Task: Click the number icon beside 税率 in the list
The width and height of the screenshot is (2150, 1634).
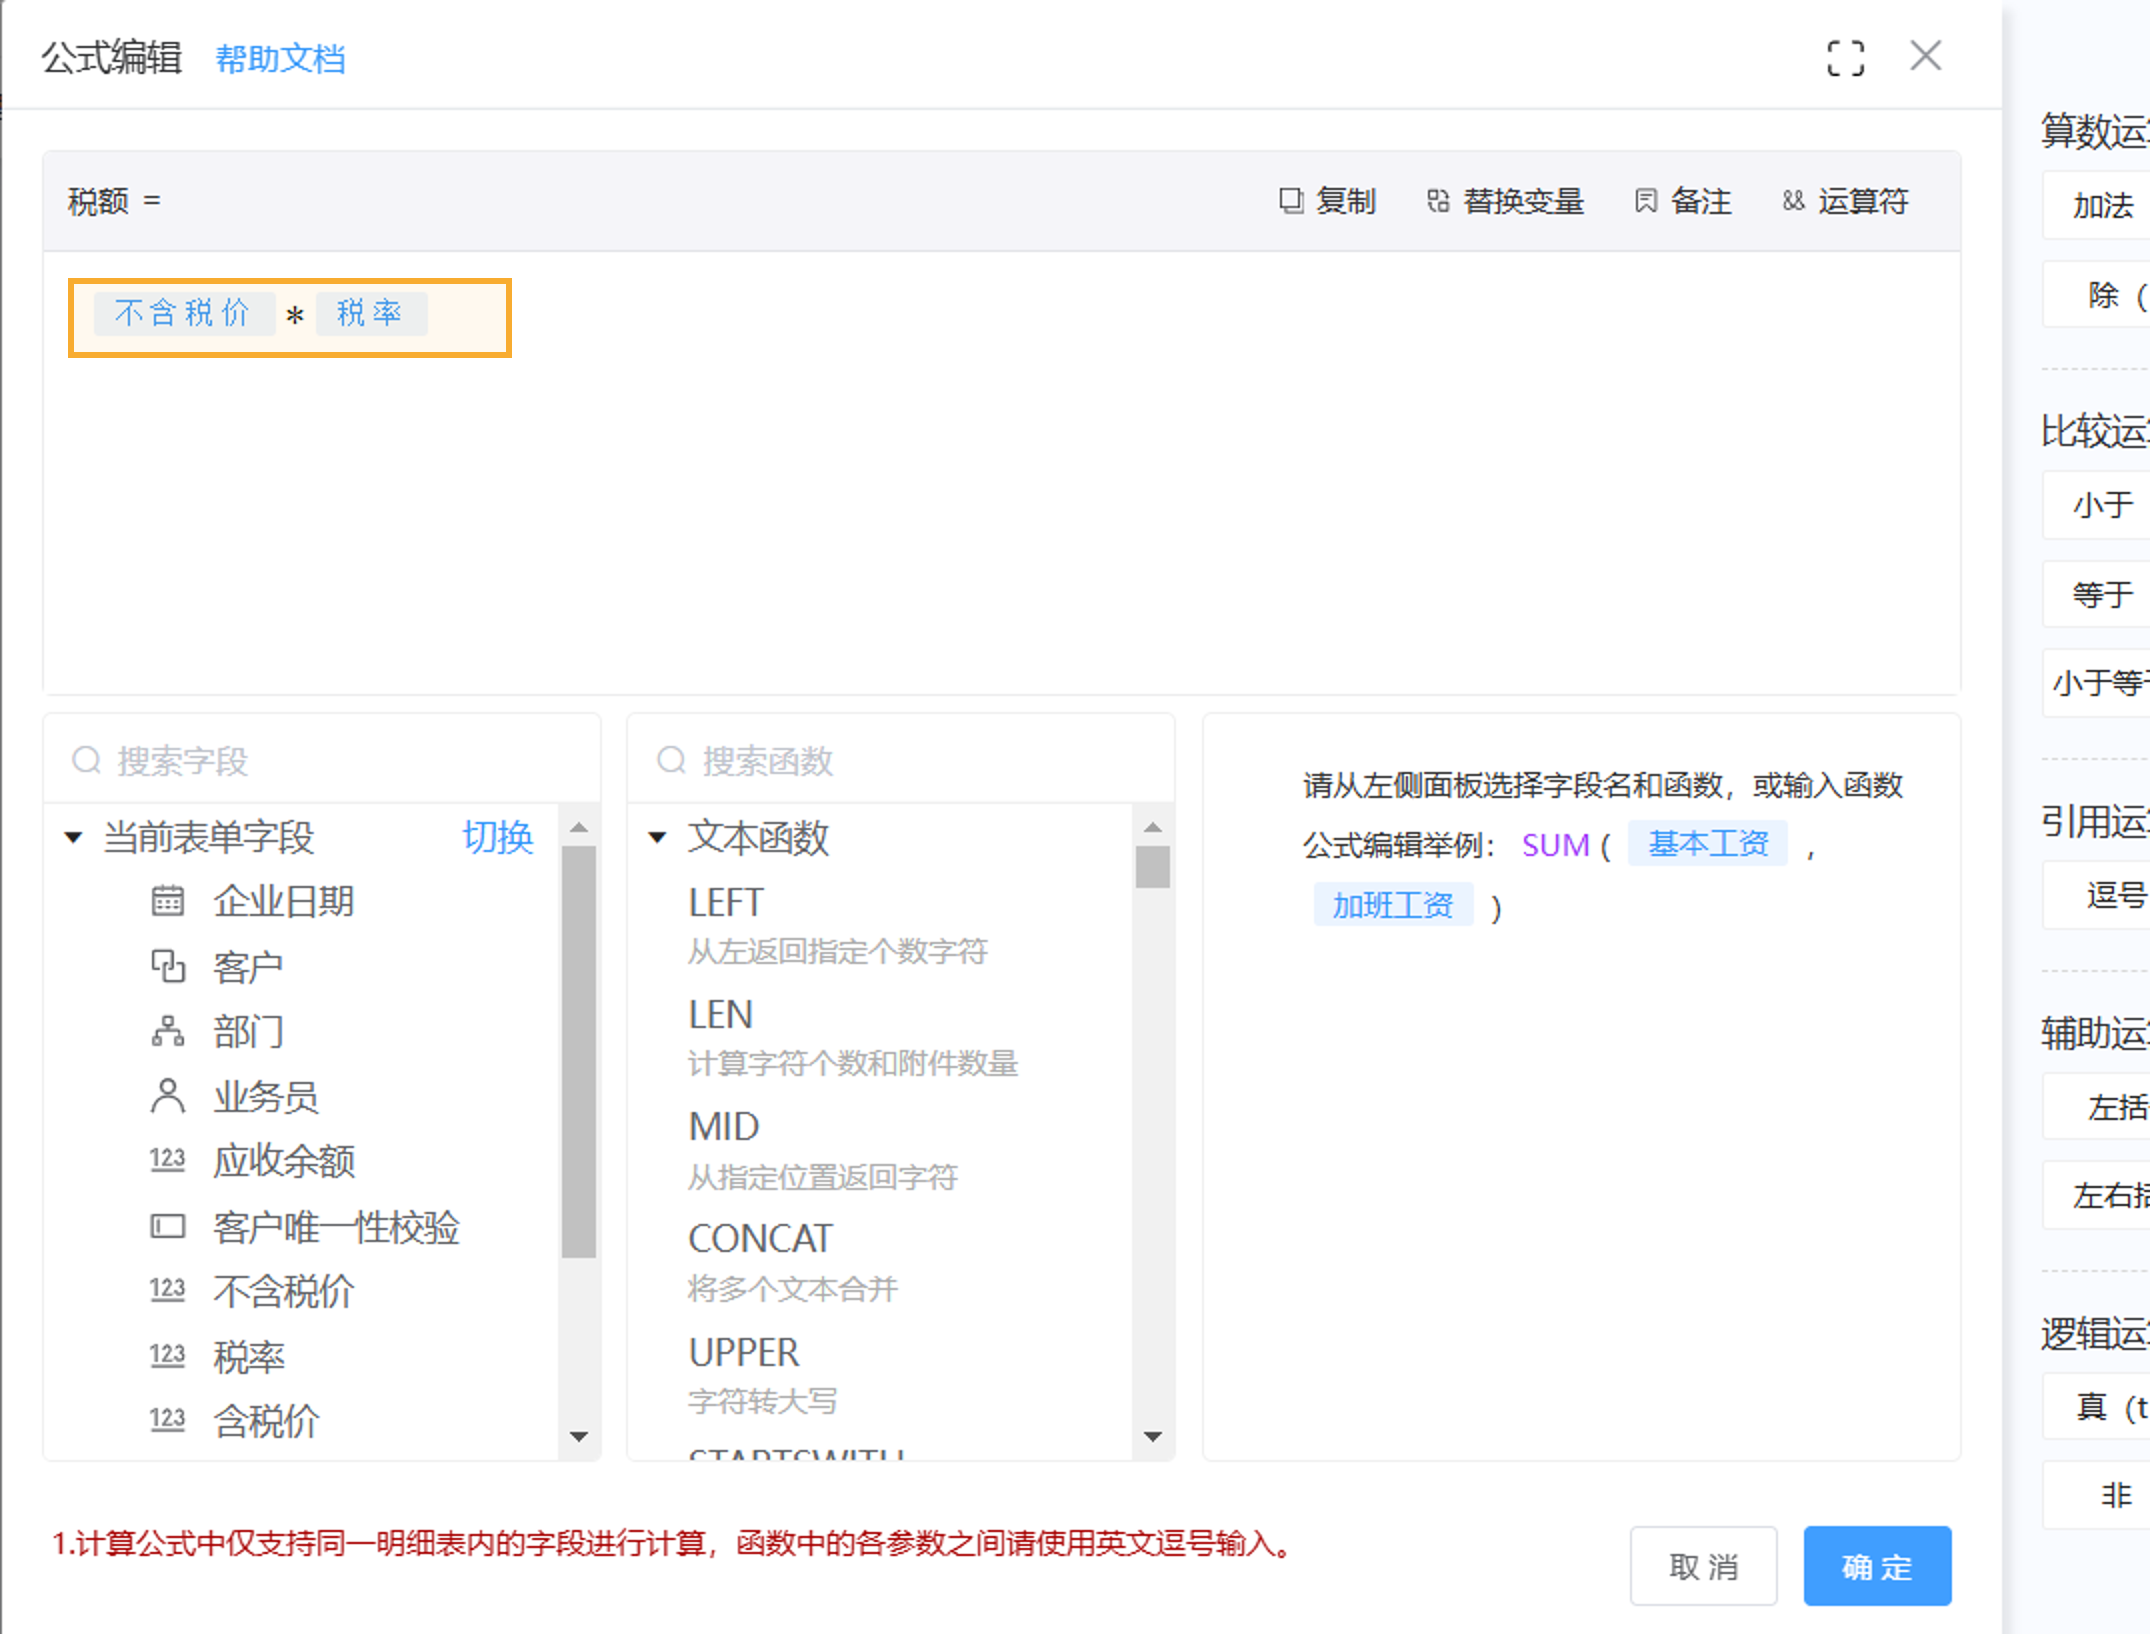Action: click(168, 1356)
